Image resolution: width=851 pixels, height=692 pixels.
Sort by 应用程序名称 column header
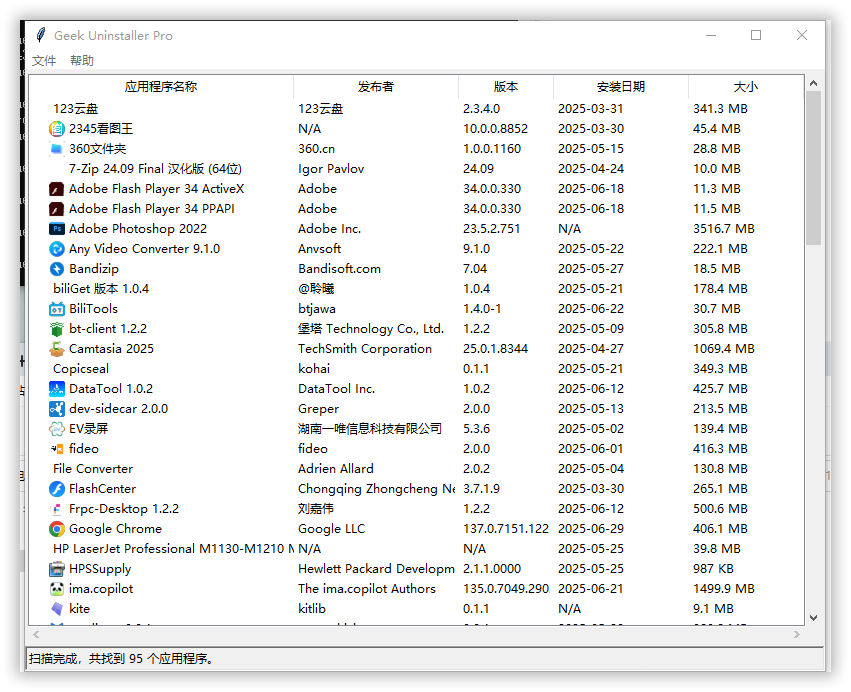tap(161, 87)
